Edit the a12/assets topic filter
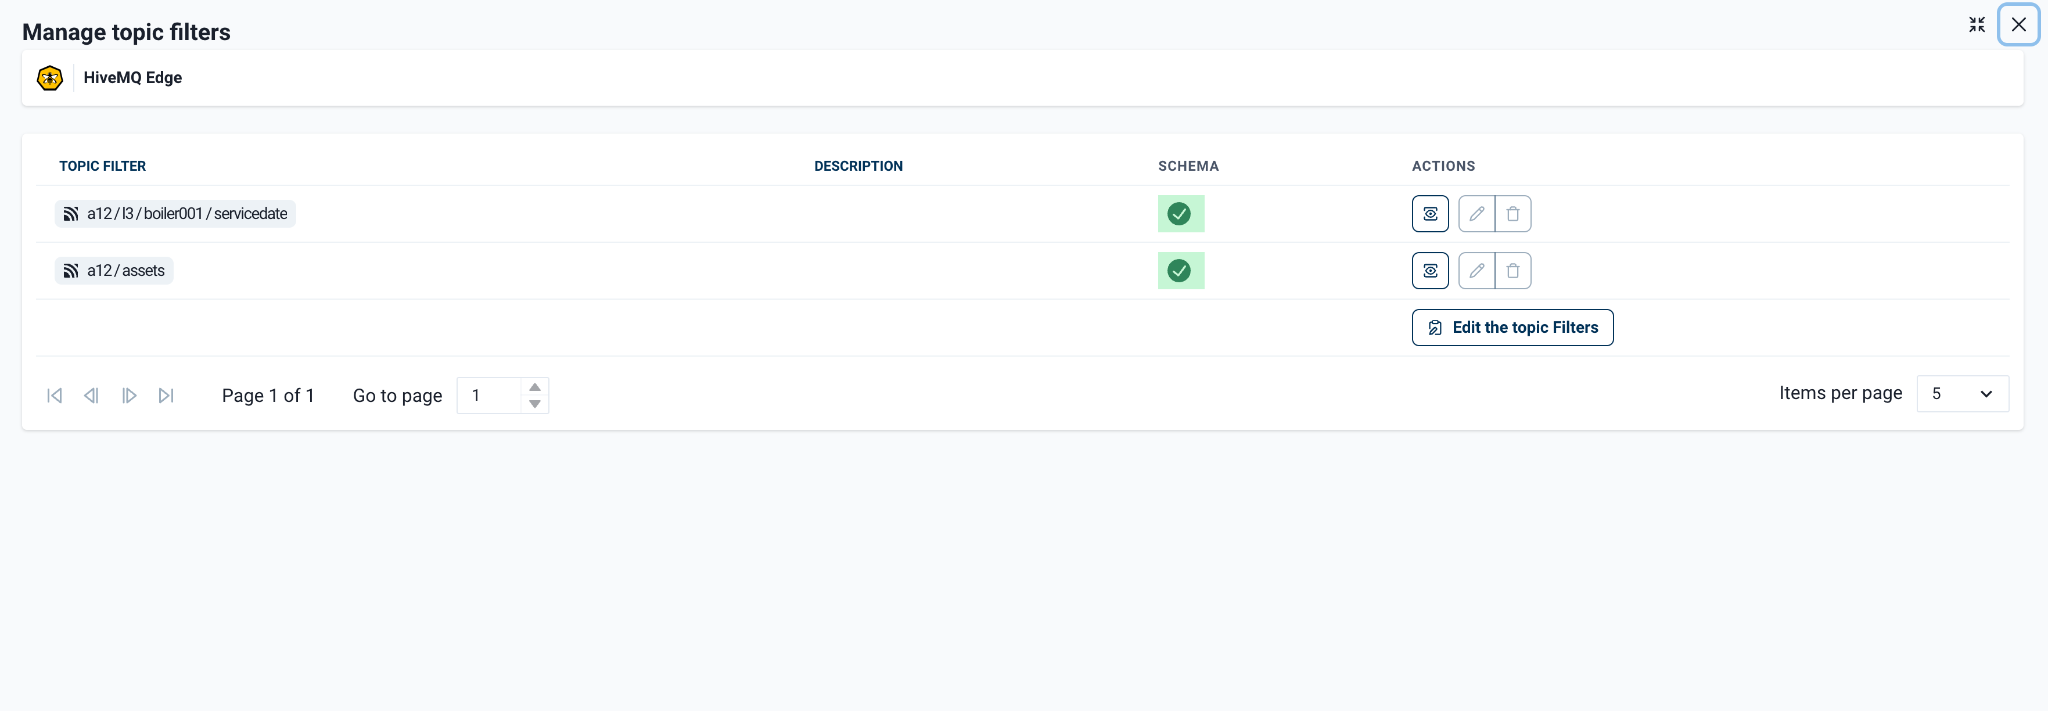This screenshot has height=711, width=2048. (1476, 271)
